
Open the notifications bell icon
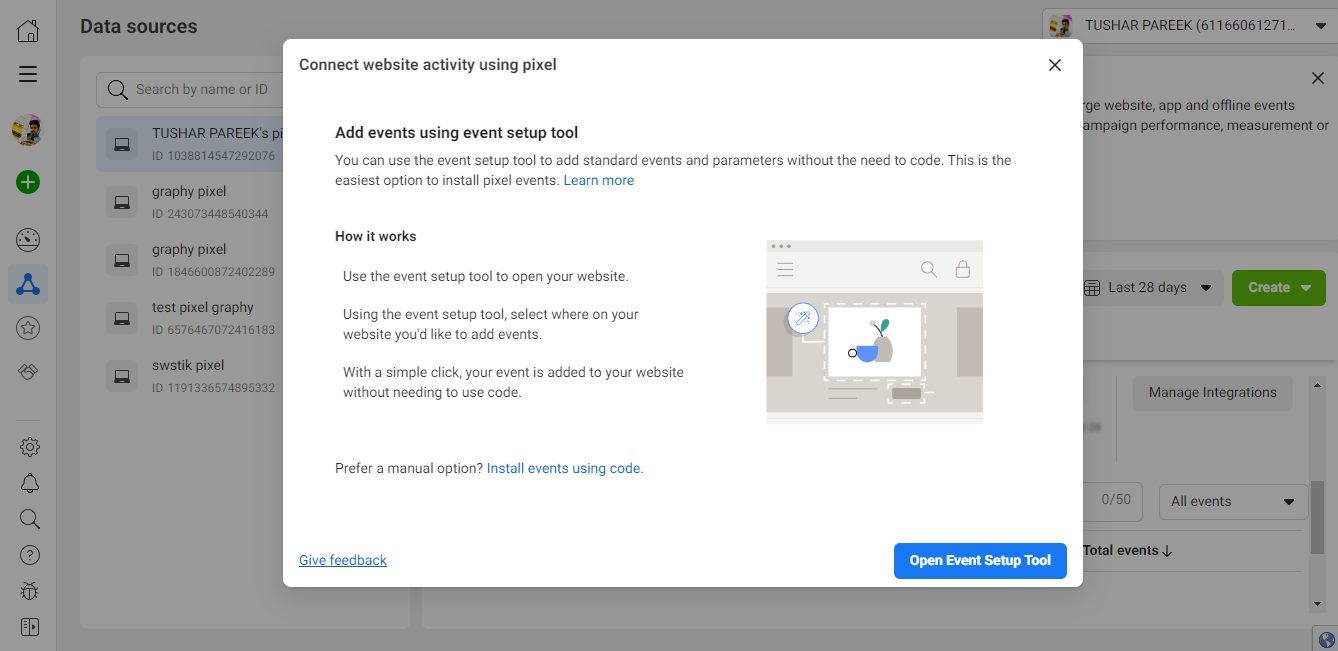coord(30,483)
